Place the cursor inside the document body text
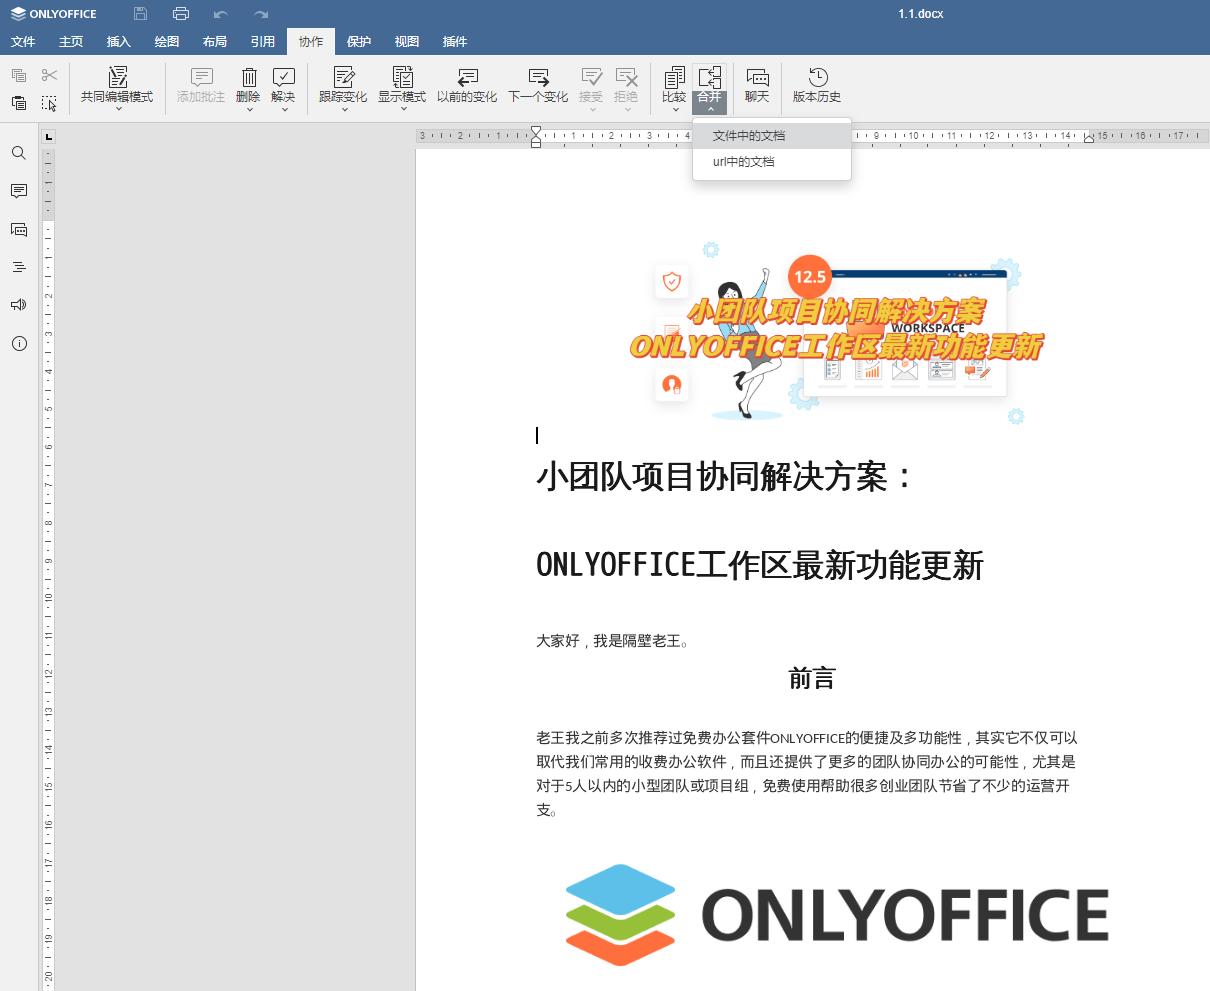This screenshot has height=991, width=1210. click(800, 760)
